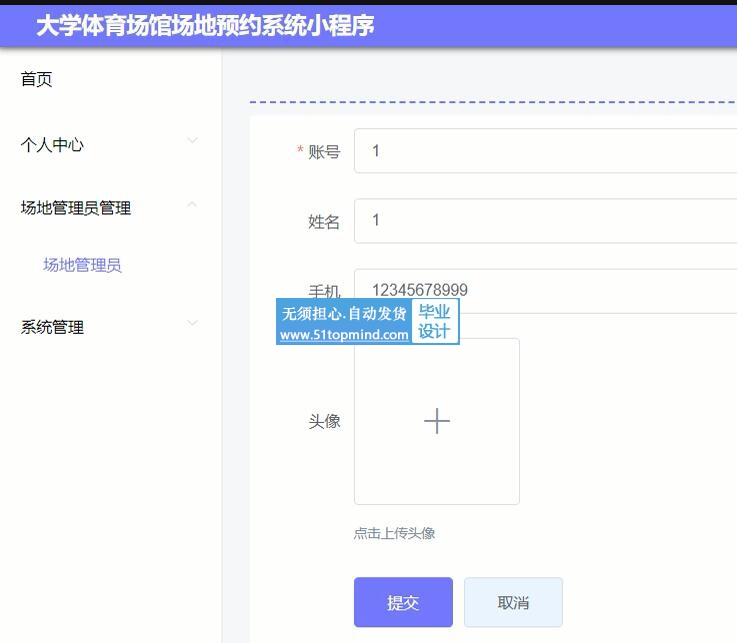The image size is (737, 643).
Task: Click the system title 大学体育场馆场地预约系统小程序
Action: (205, 25)
